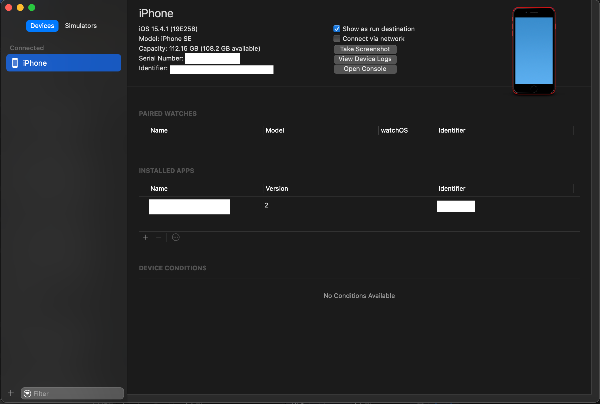This screenshot has height=404, width=600.
Task: Toggle Show as run destination checkbox
Action: [337, 29]
